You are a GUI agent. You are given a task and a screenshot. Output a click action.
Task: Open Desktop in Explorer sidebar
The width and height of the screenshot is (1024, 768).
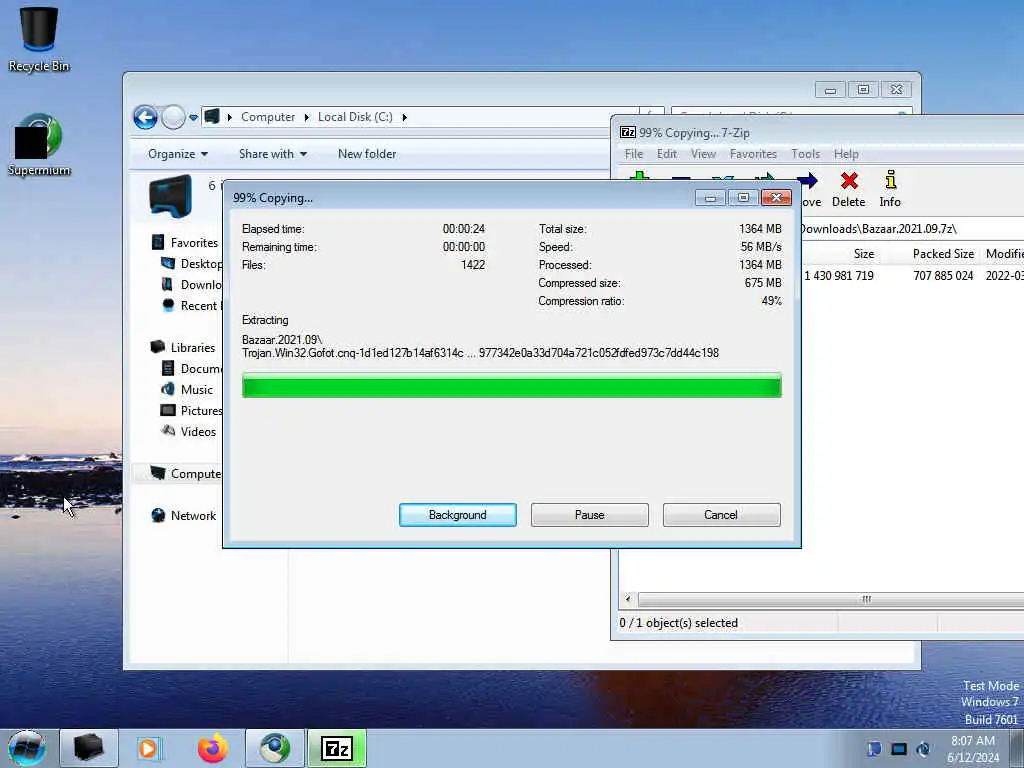(x=193, y=263)
